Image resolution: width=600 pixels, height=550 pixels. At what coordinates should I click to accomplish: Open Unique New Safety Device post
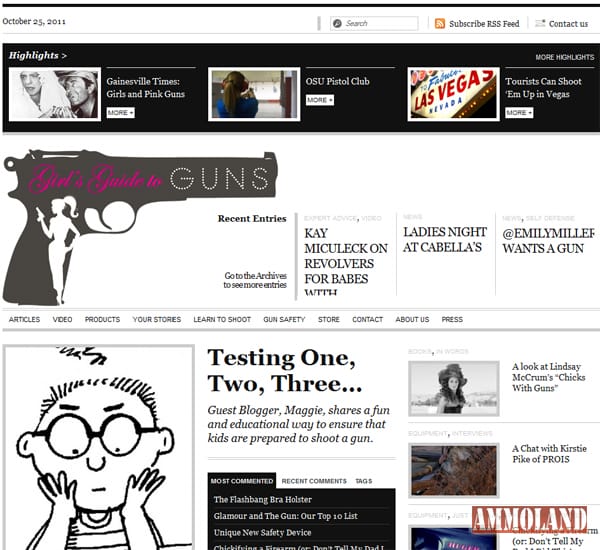point(262,532)
